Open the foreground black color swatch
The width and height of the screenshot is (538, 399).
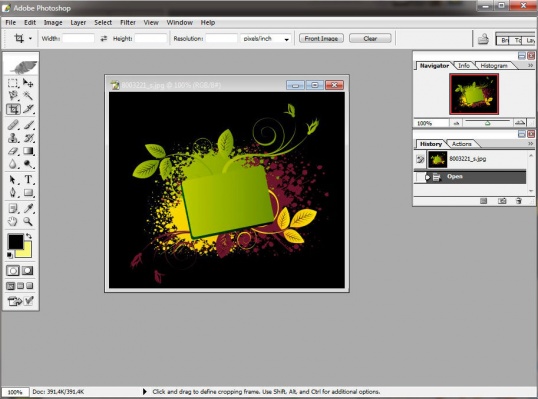point(15,242)
